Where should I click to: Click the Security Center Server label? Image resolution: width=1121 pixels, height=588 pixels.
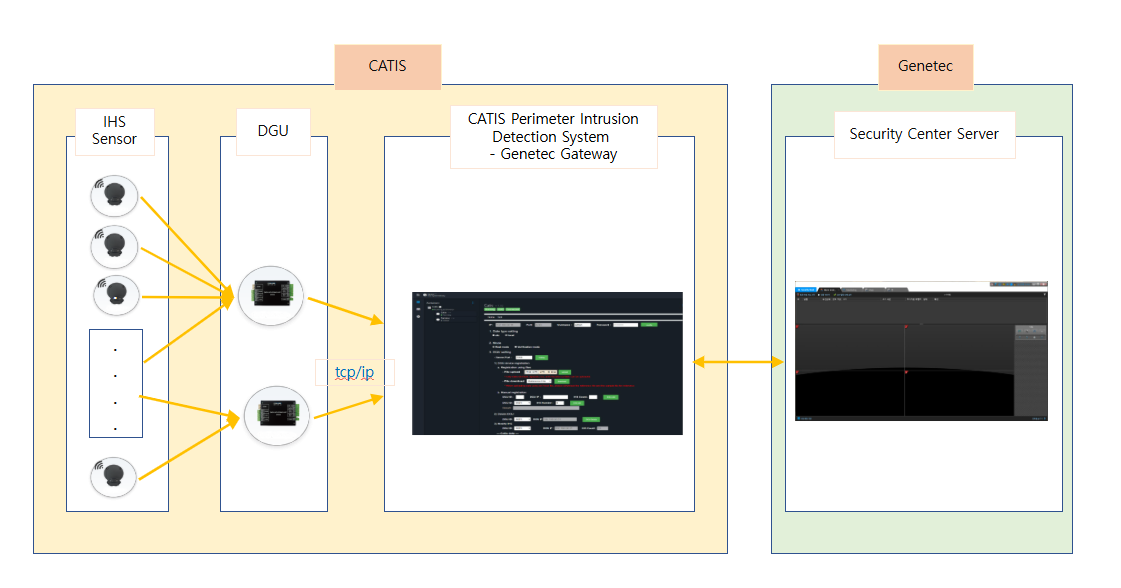(924, 134)
